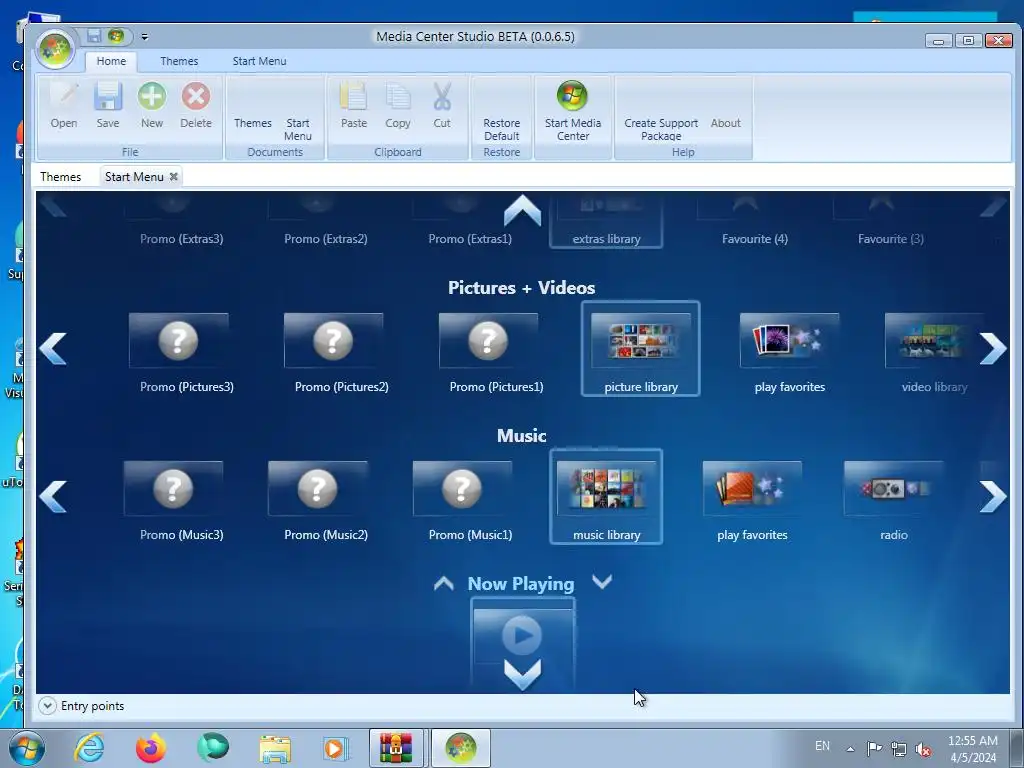Switch to the Themes ribbon tab

[179, 61]
